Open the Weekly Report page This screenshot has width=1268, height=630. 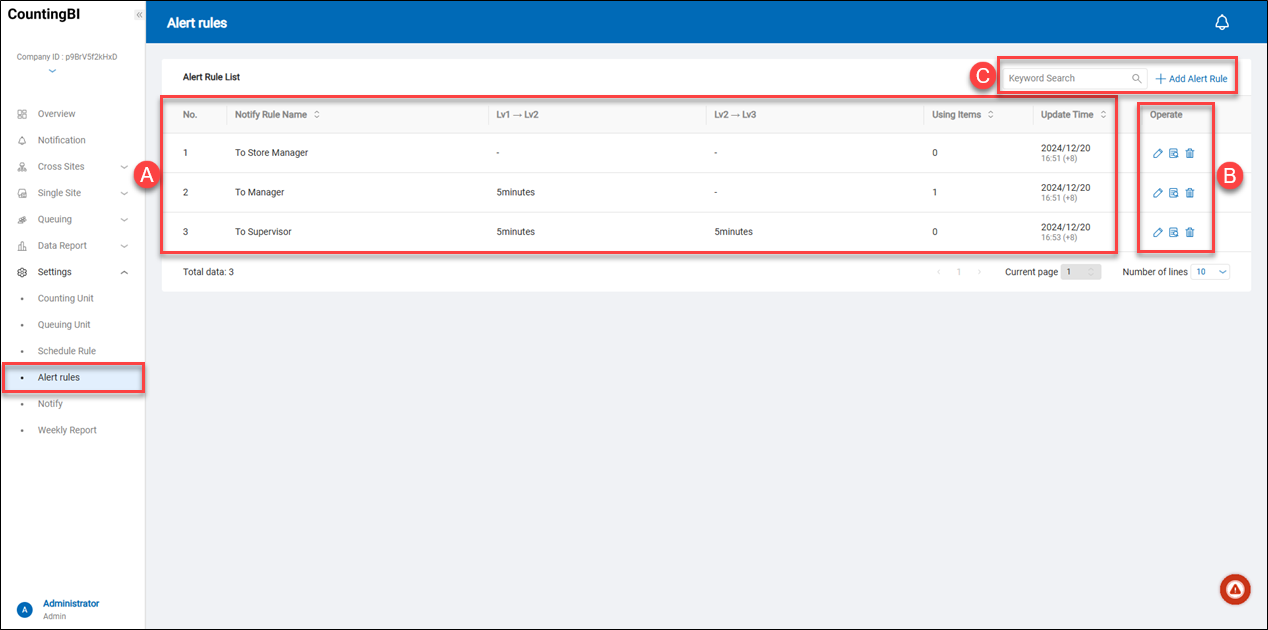pos(67,430)
